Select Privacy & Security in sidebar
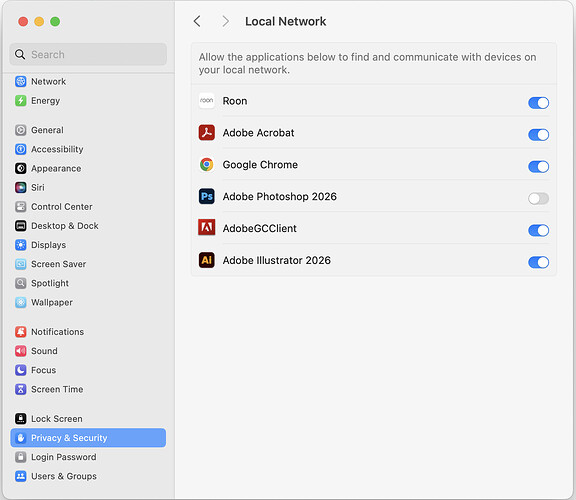576x500 pixels. pos(88,438)
